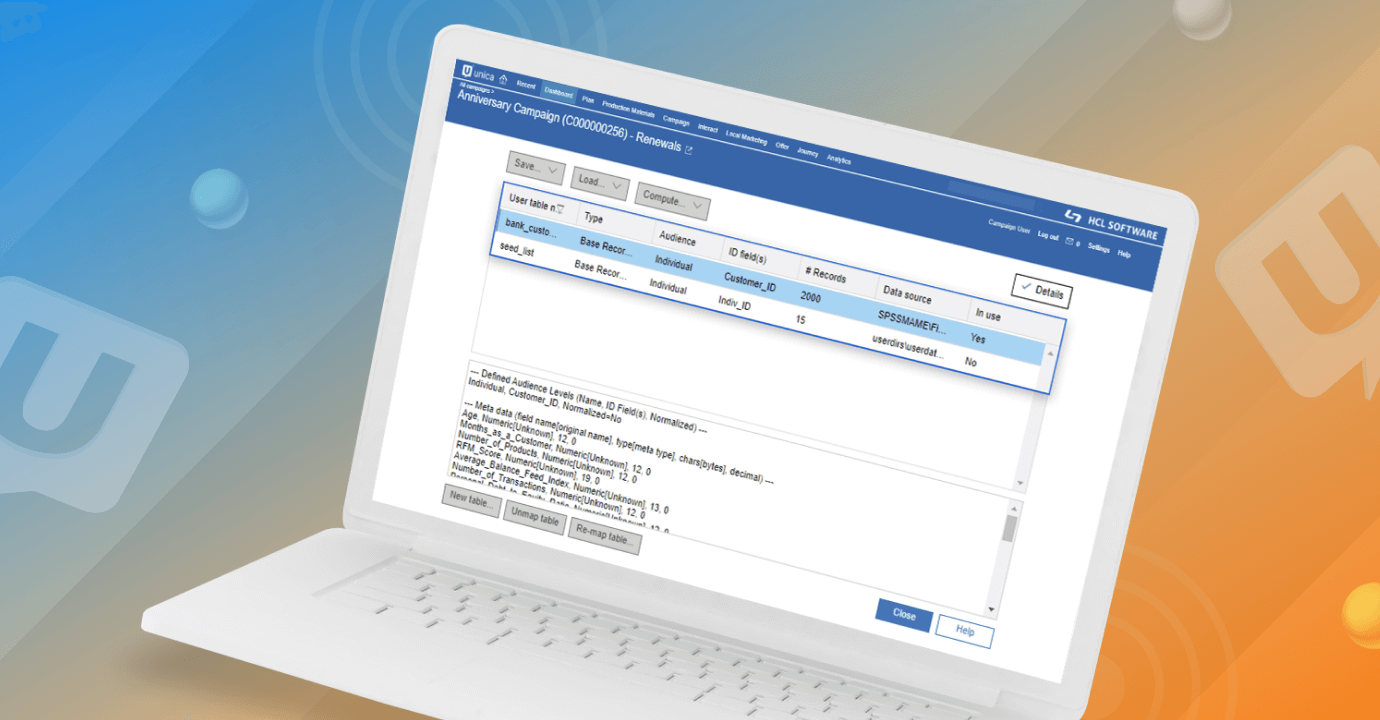Open the Campaign menu
Screen dimensions: 1380x720
[x=676, y=121]
